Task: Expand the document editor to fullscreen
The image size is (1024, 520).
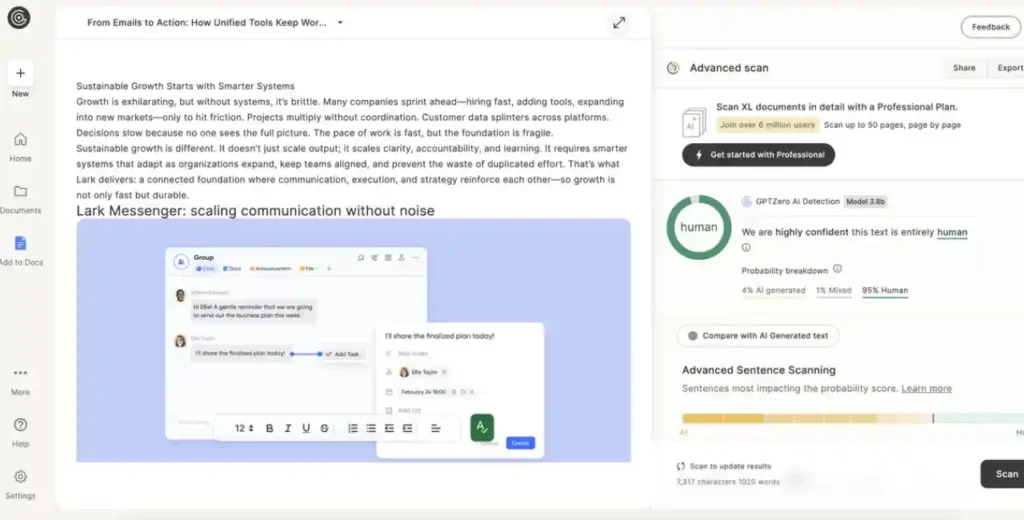Action: (x=619, y=23)
